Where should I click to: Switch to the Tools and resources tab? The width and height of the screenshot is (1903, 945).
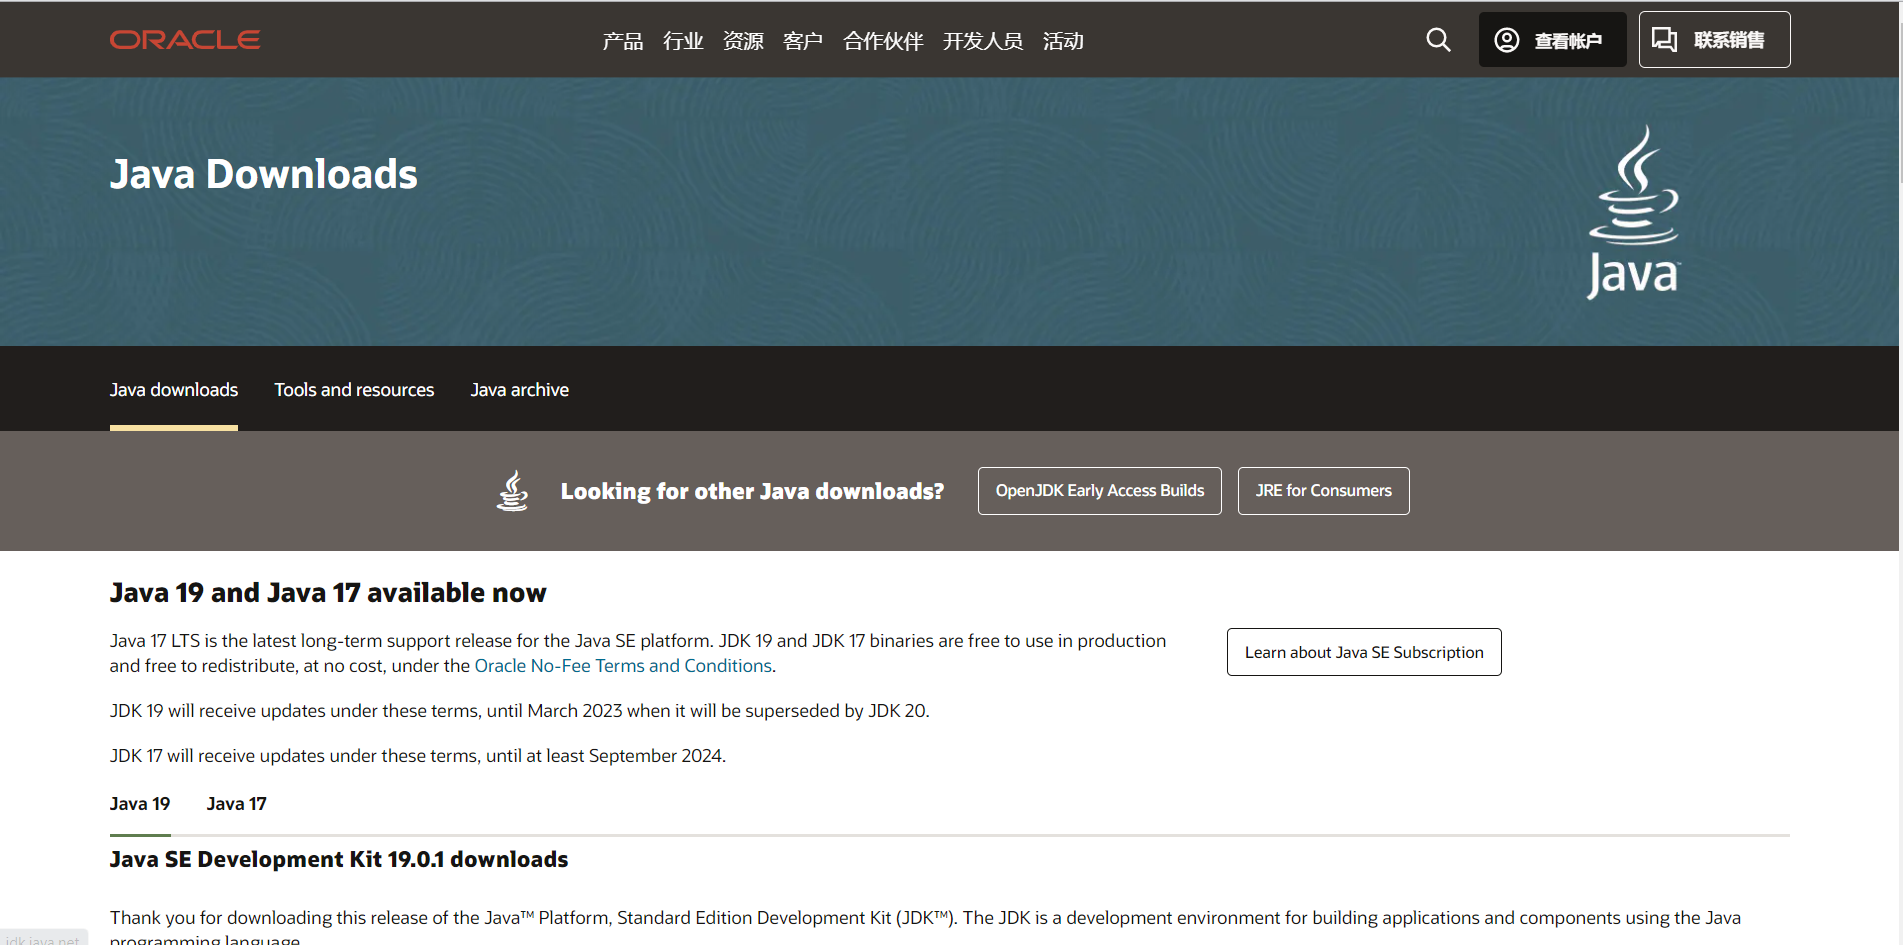tap(354, 390)
